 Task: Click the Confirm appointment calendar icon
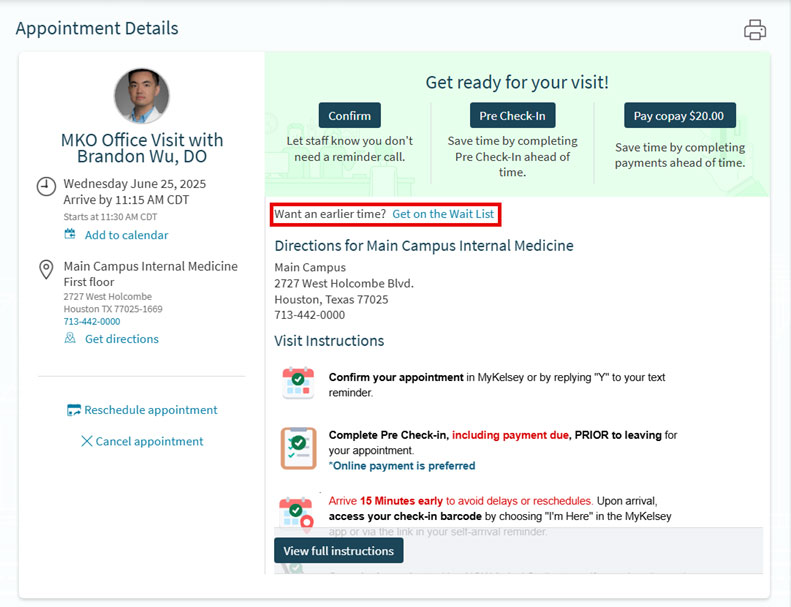pos(298,384)
